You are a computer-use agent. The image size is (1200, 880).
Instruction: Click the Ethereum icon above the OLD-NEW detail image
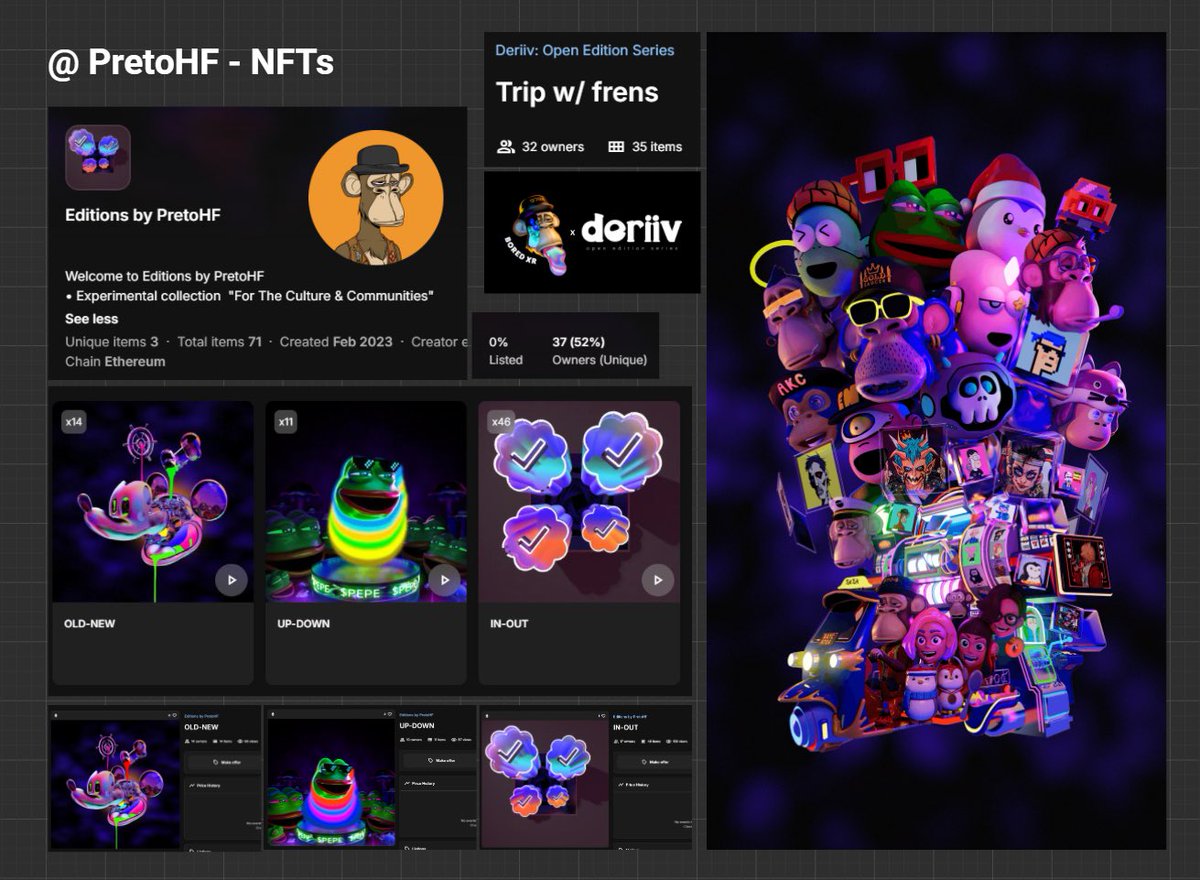[55, 715]
